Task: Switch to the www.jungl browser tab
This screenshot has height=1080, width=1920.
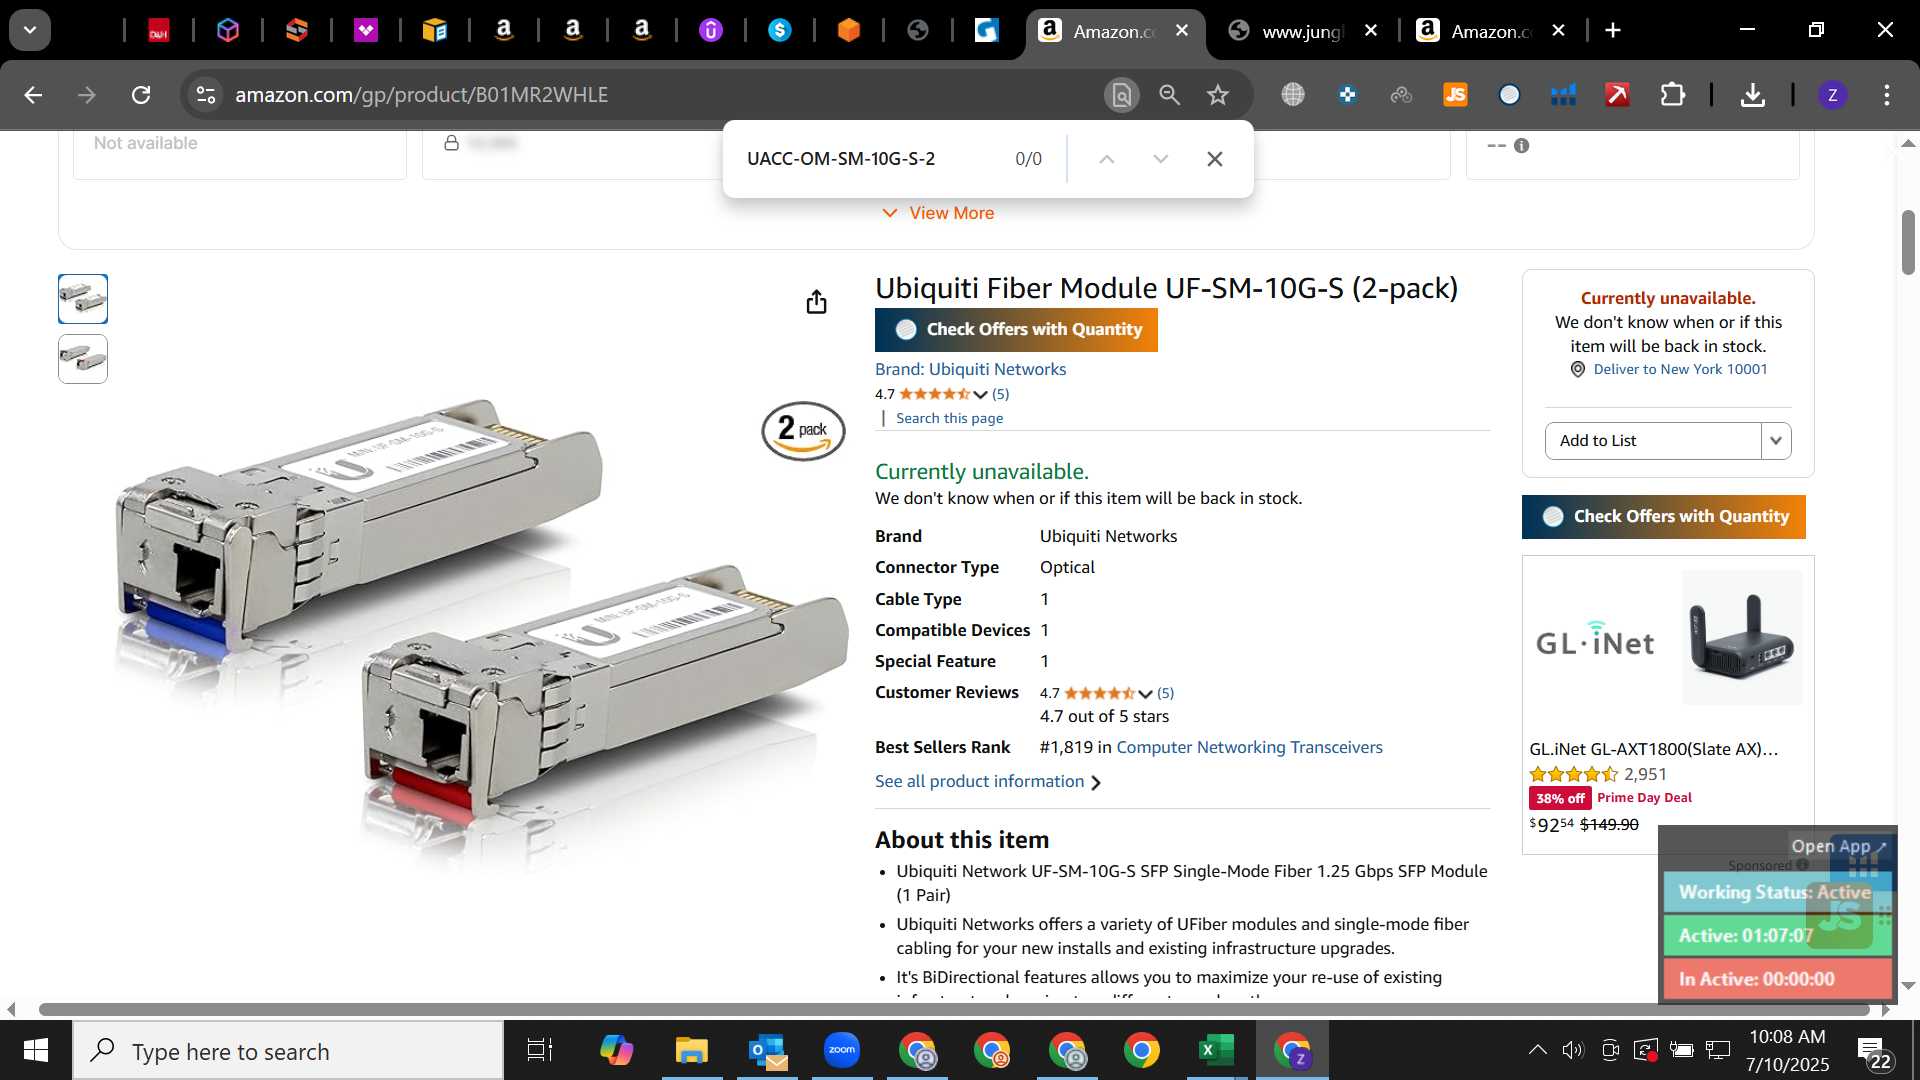Action: point(1302,31)
